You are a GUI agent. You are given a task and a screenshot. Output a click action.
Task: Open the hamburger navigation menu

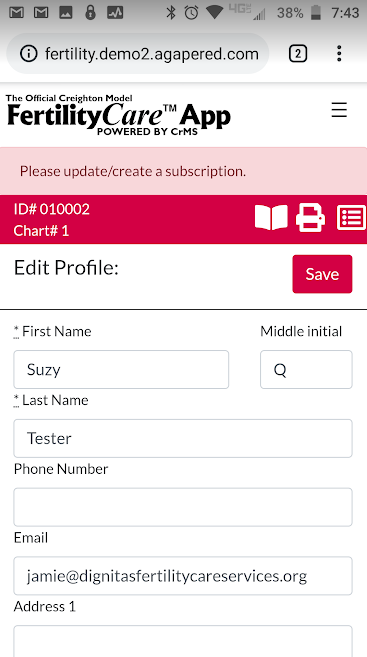339,110
